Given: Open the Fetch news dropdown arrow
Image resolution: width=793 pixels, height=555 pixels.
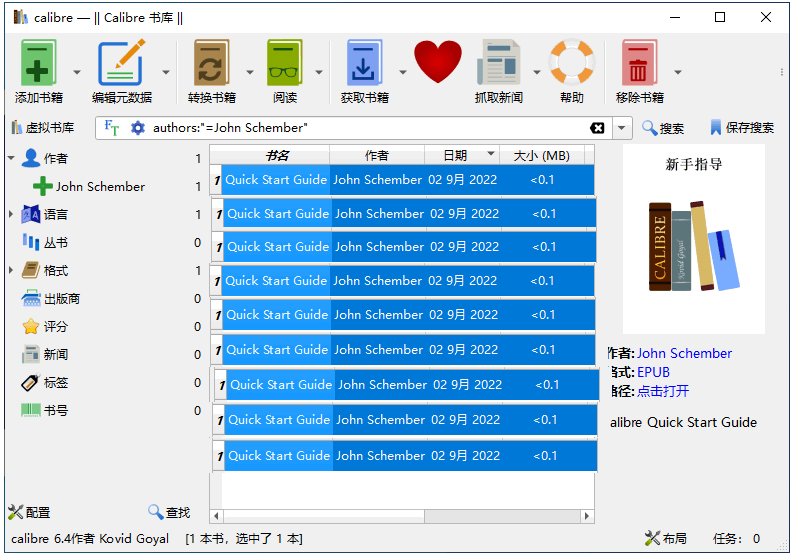Looking at the screenshot, I should [x=537, y=72].
